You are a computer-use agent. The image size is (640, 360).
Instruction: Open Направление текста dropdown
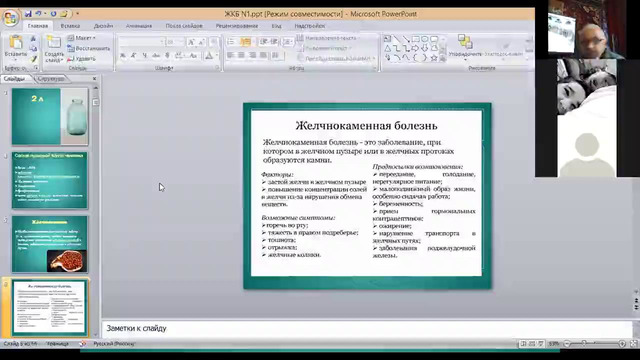click(x=328, y=38)
